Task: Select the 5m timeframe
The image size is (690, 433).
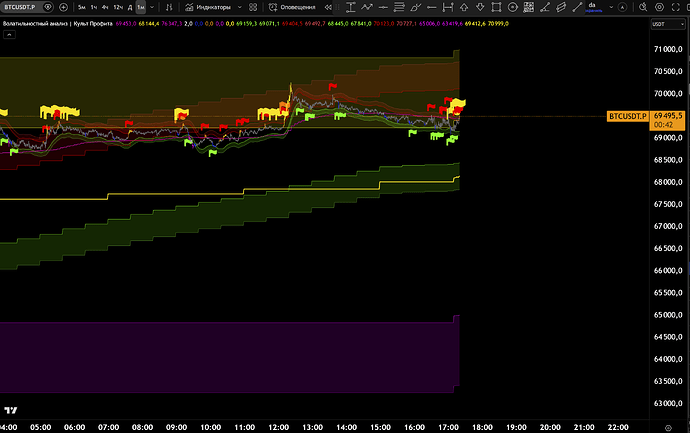Action: click(x=81, y=6)
